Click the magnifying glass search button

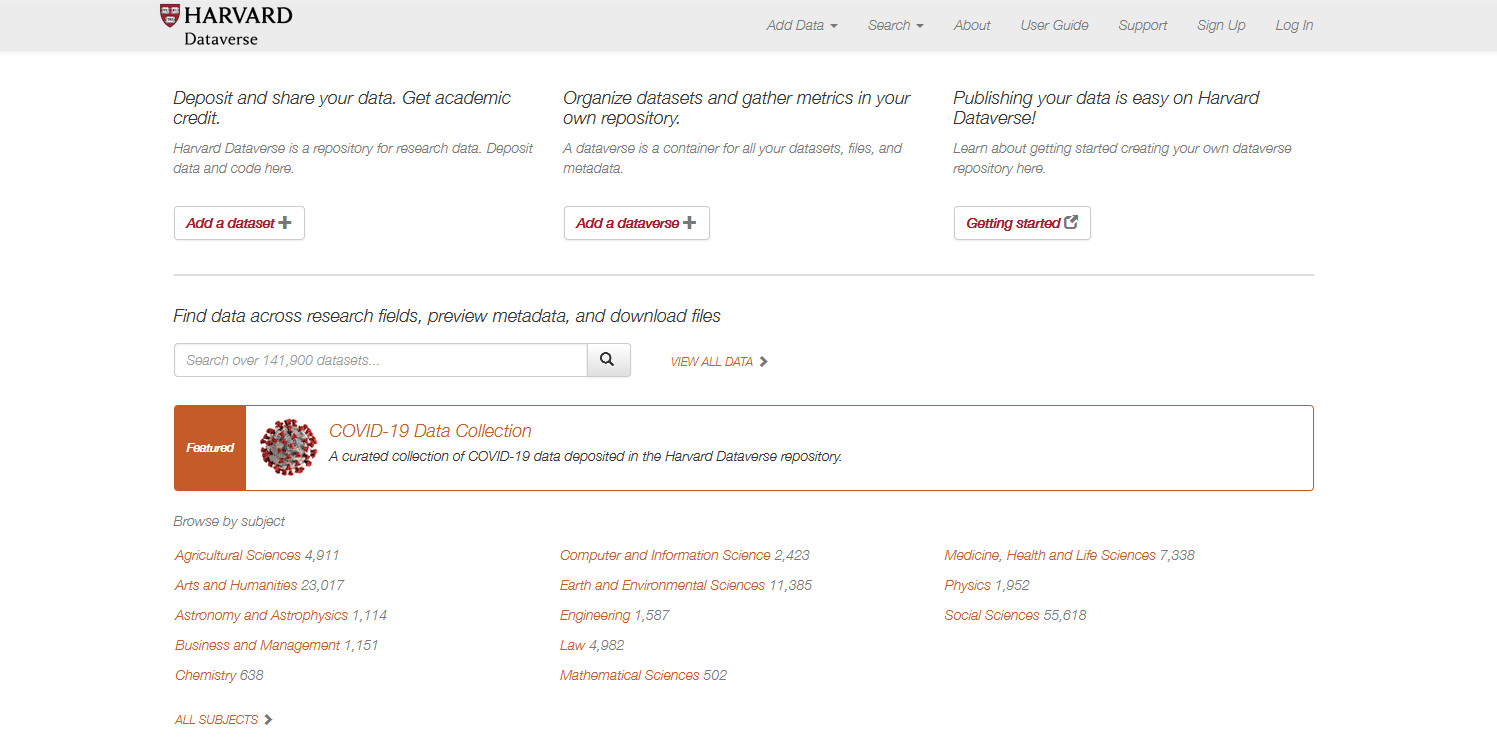[x=609, y=360]
